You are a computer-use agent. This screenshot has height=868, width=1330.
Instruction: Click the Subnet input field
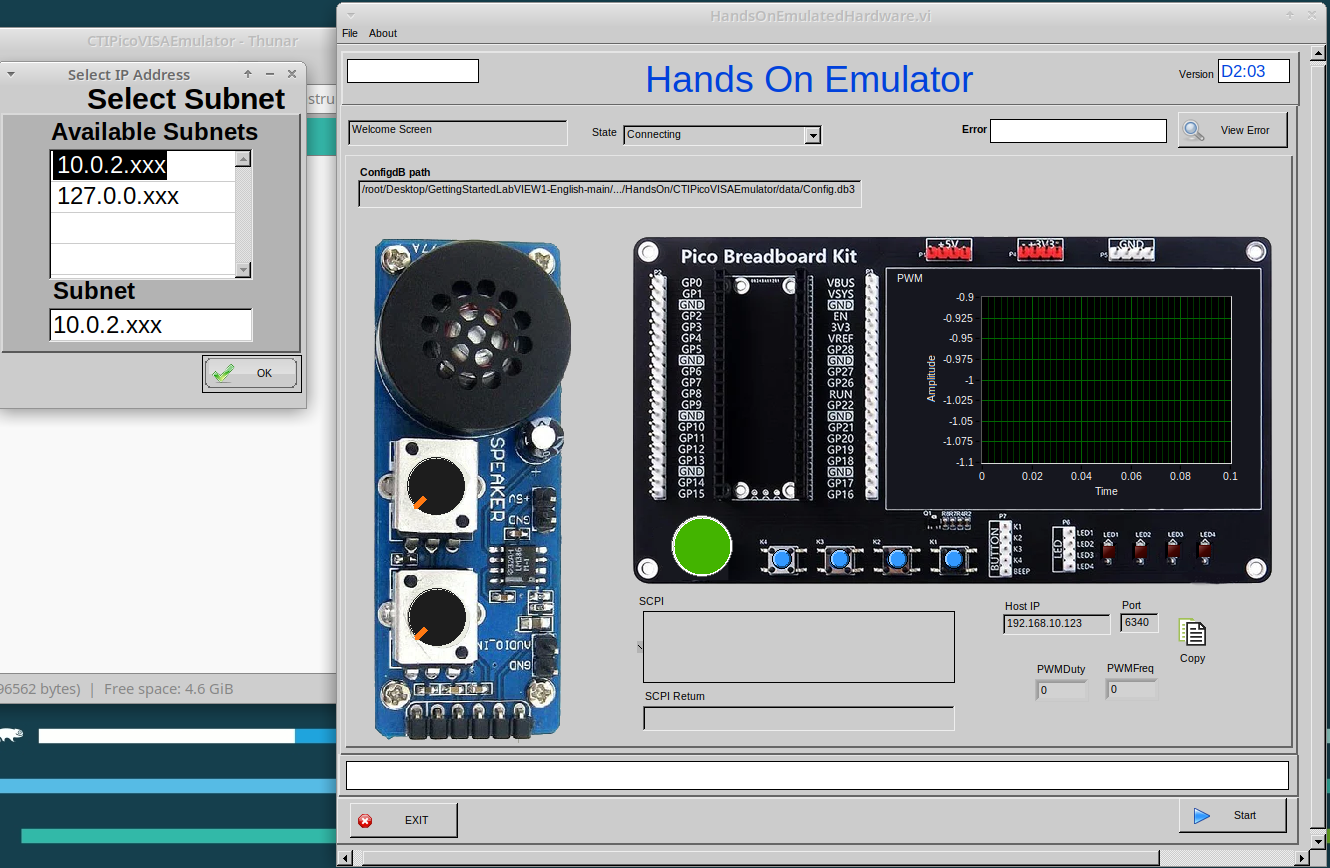click(x=151, y=325)
